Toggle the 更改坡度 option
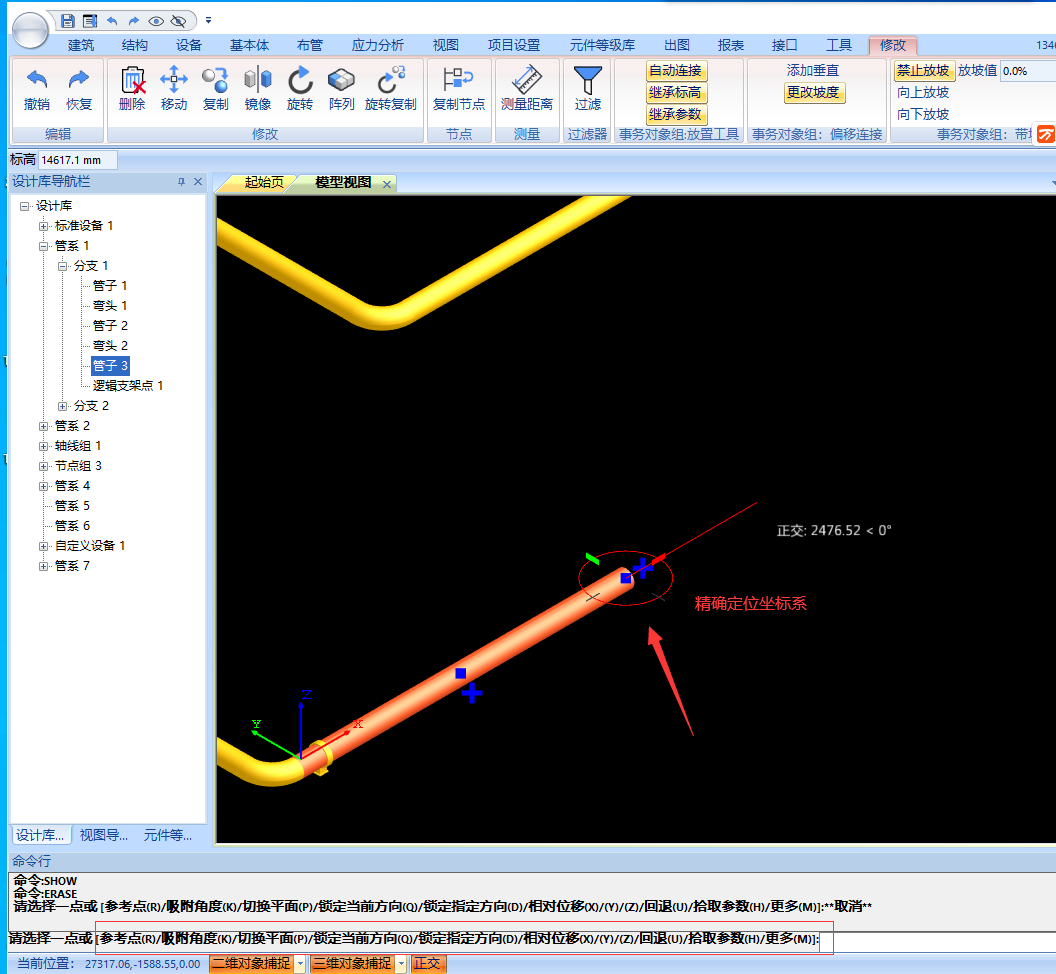This screenshot has width=1056, height=974. click(x=814, y=92)
